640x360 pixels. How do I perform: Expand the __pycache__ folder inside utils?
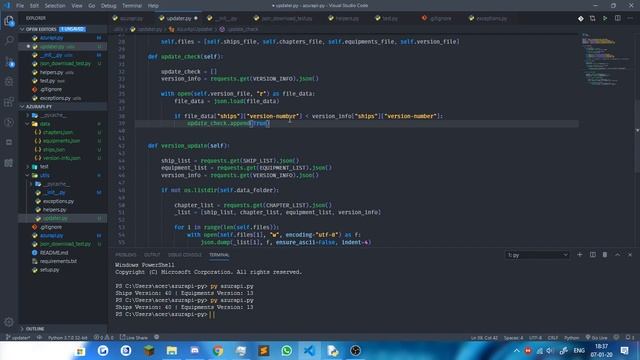(x=63, y=184)
